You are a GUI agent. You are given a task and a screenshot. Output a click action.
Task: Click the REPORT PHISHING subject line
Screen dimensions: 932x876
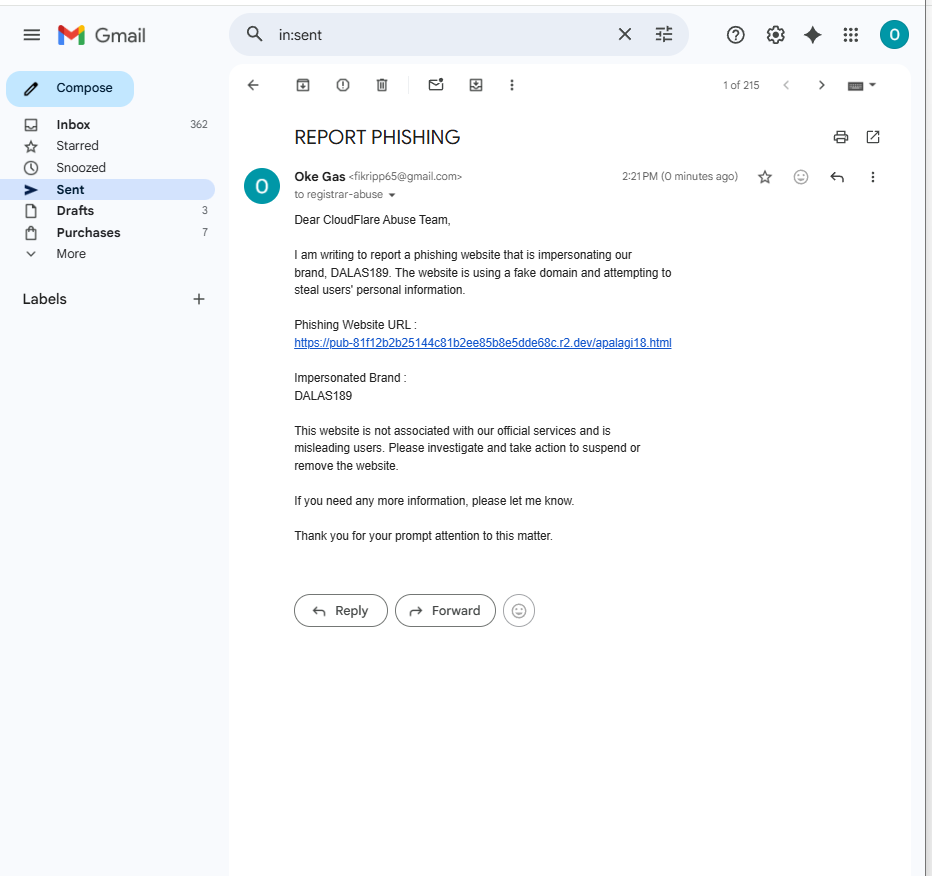377,137
